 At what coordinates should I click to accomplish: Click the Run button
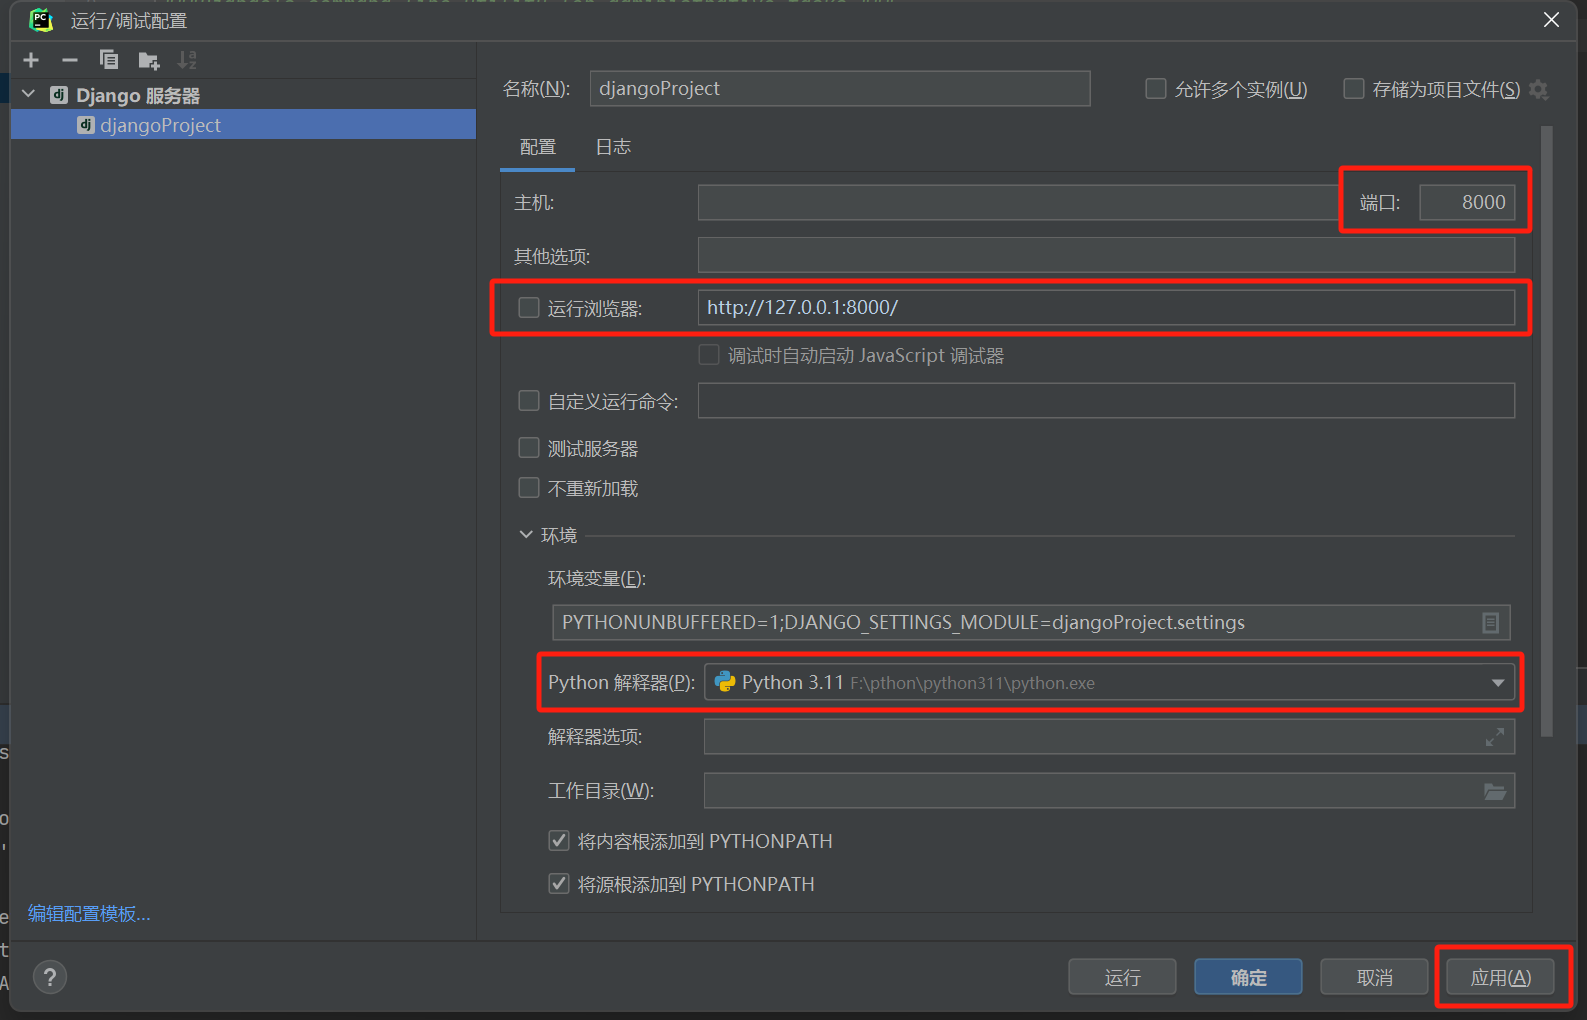pyautogui.click(x=1122, y=977)
